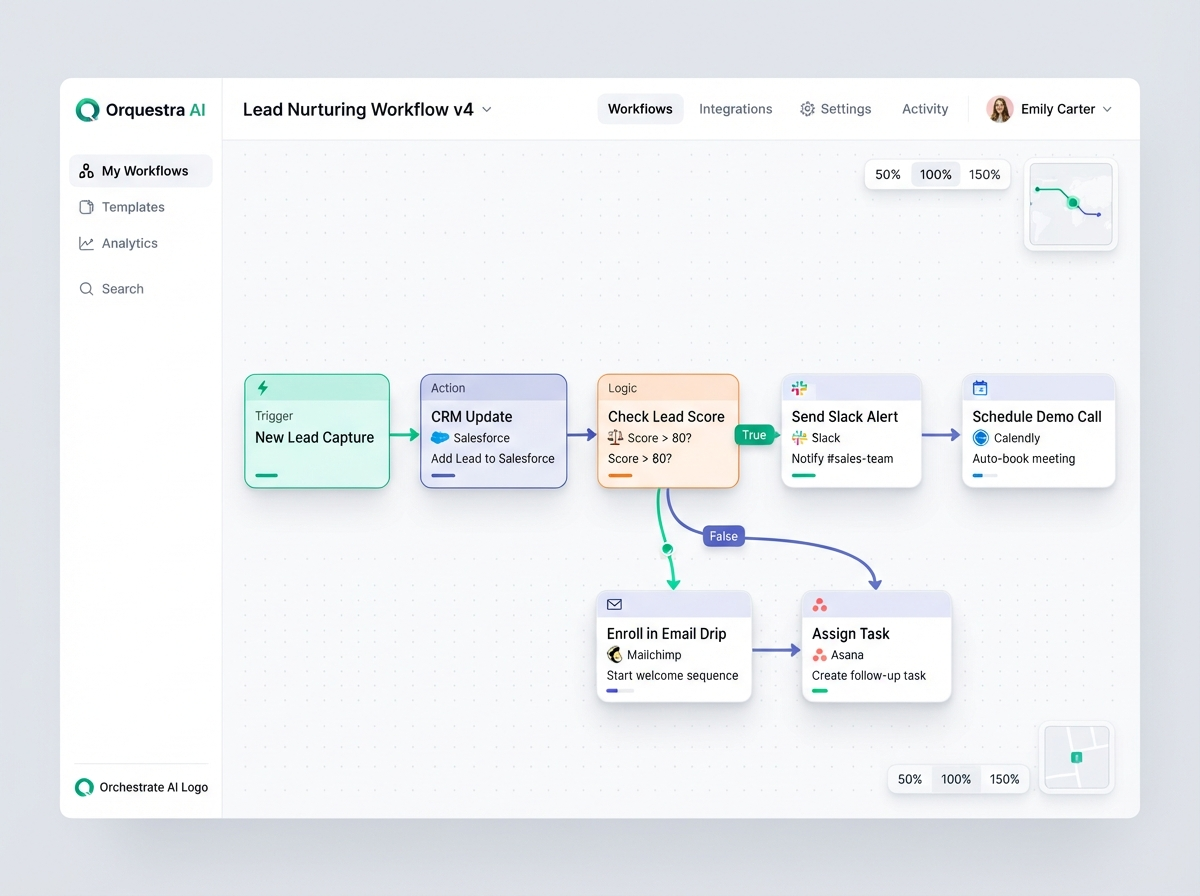1200x896 pixels.
Task: Click the True branch label
Action: click(x=754, y=435)
